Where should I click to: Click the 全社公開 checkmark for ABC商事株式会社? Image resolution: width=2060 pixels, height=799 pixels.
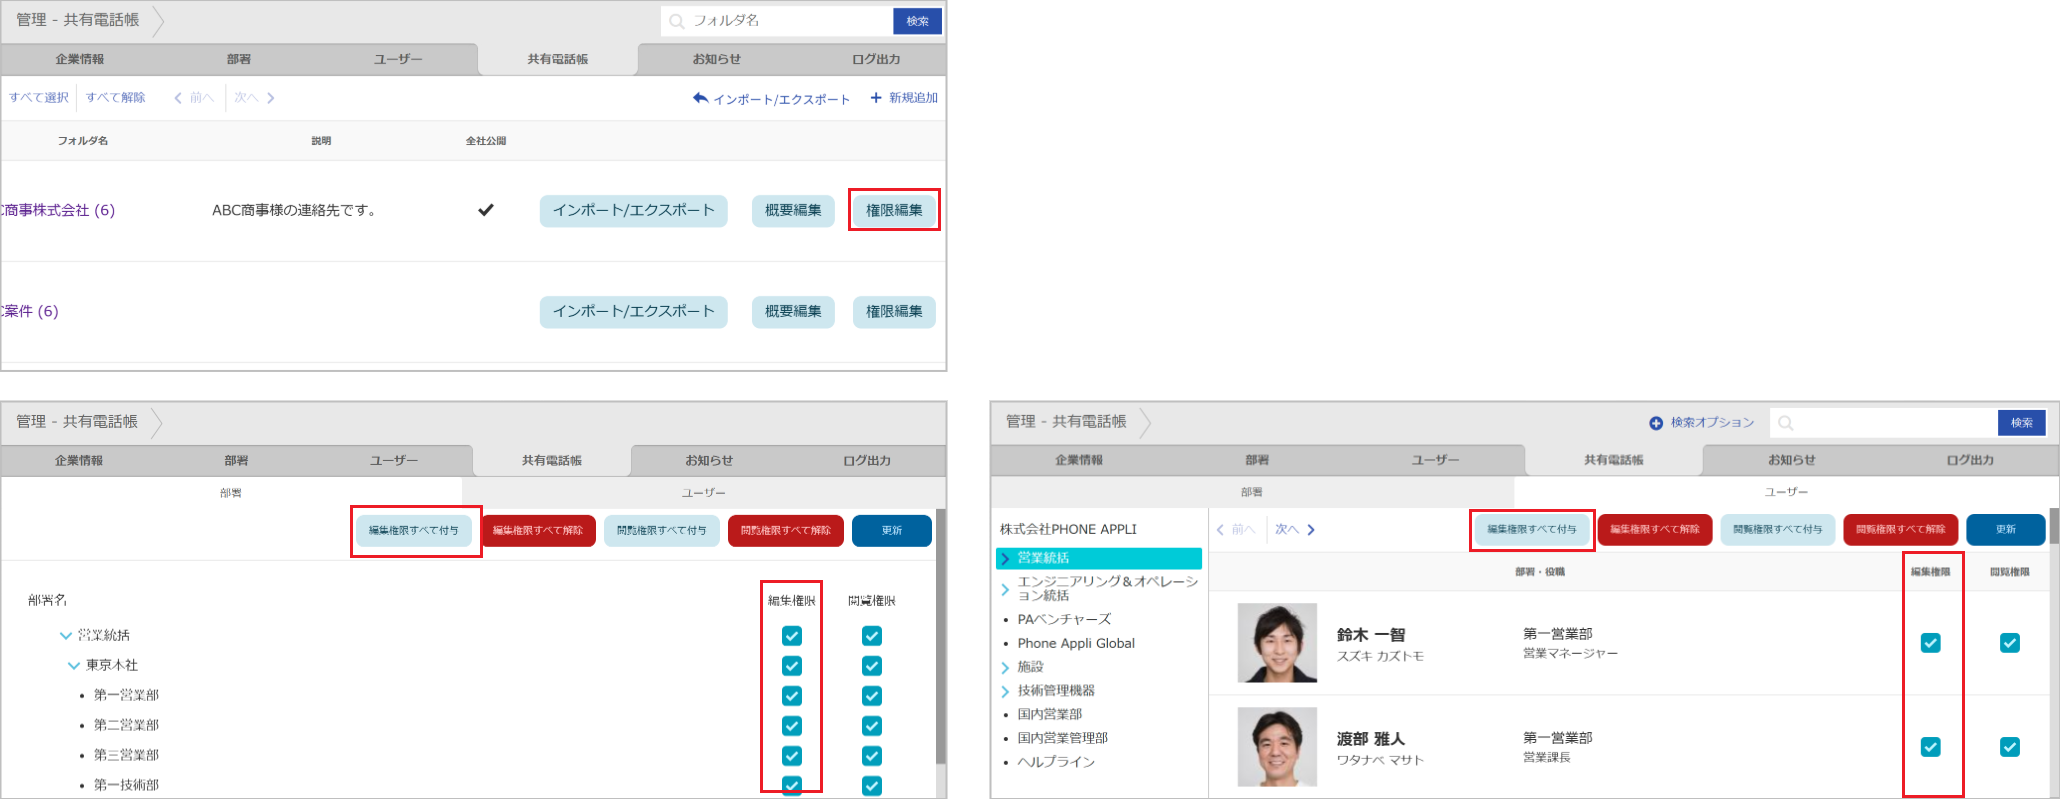tap(486, 210)
